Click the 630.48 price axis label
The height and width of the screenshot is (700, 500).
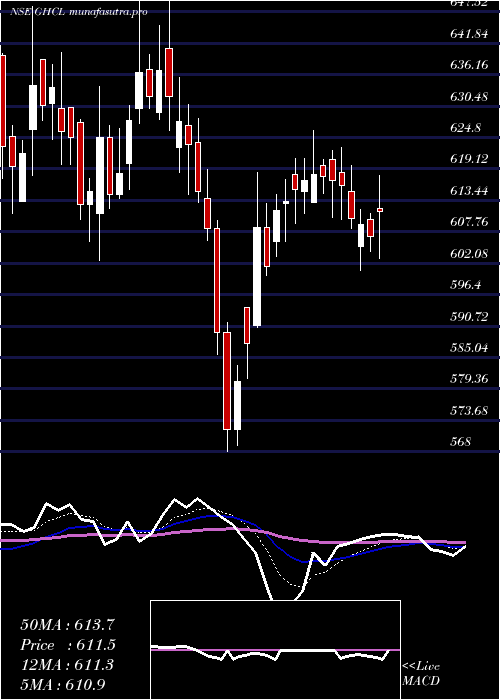click(469, 97)
